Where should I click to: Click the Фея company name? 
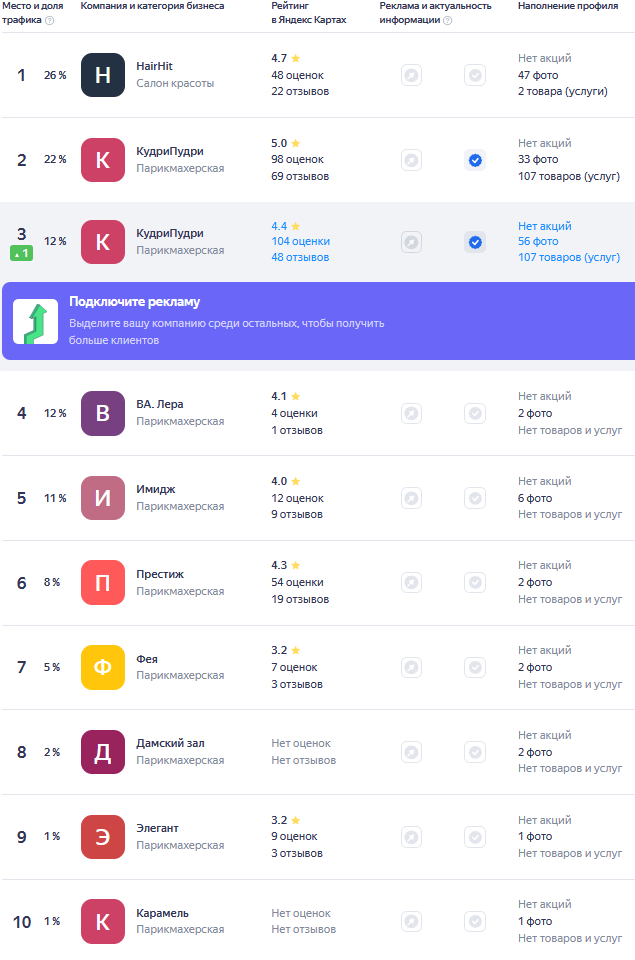click(147, 659)
